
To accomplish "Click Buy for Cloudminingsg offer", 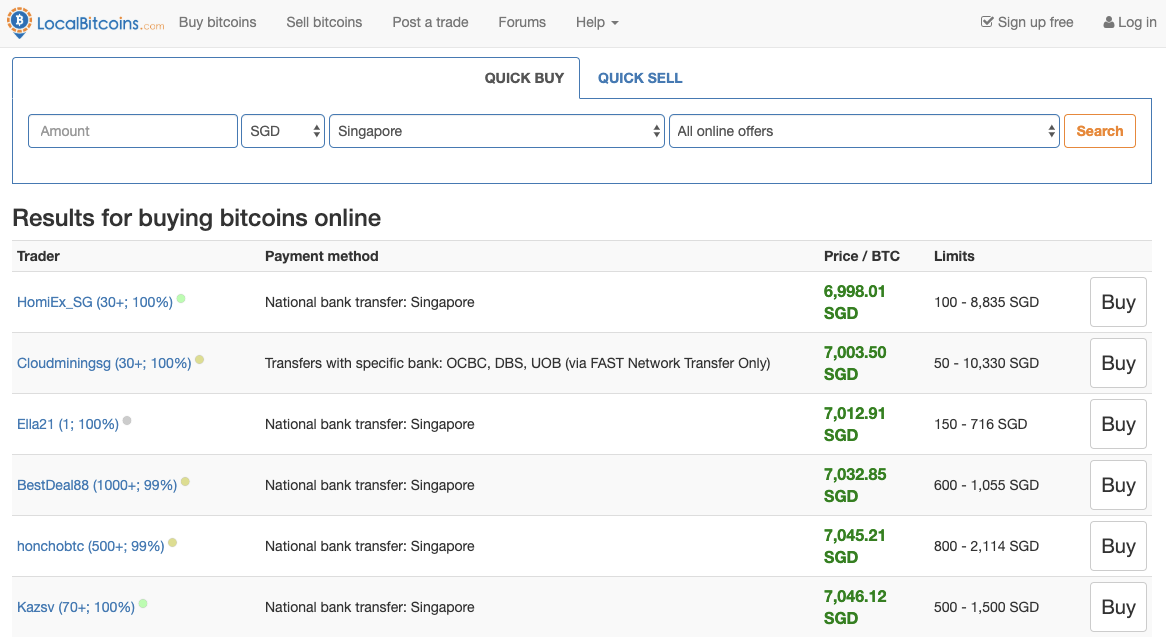I will [1118, 363].
